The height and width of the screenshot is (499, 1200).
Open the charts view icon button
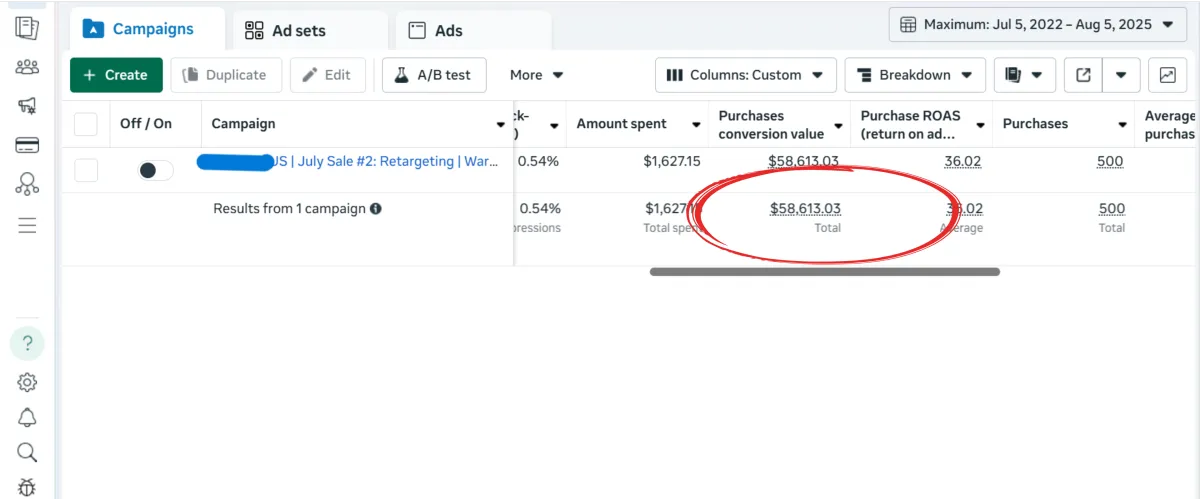[1167, 75]
